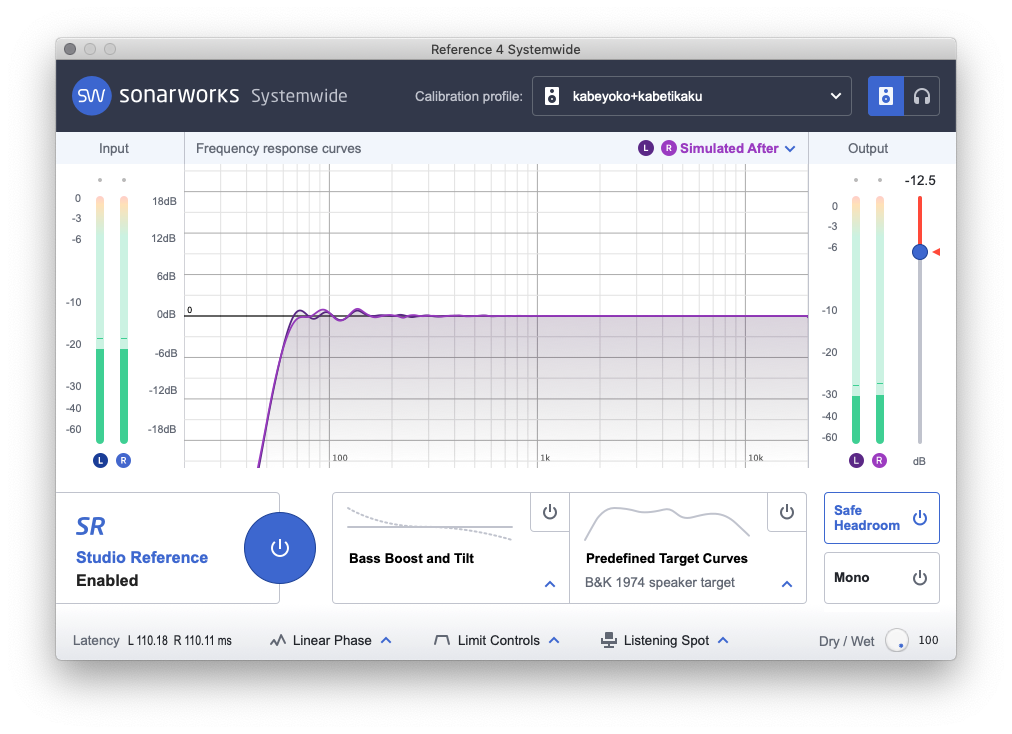Click the Dry / Wet knob
Viewport: 1012px width, 734px height.
pyautogui.click(x=896, y=640)
